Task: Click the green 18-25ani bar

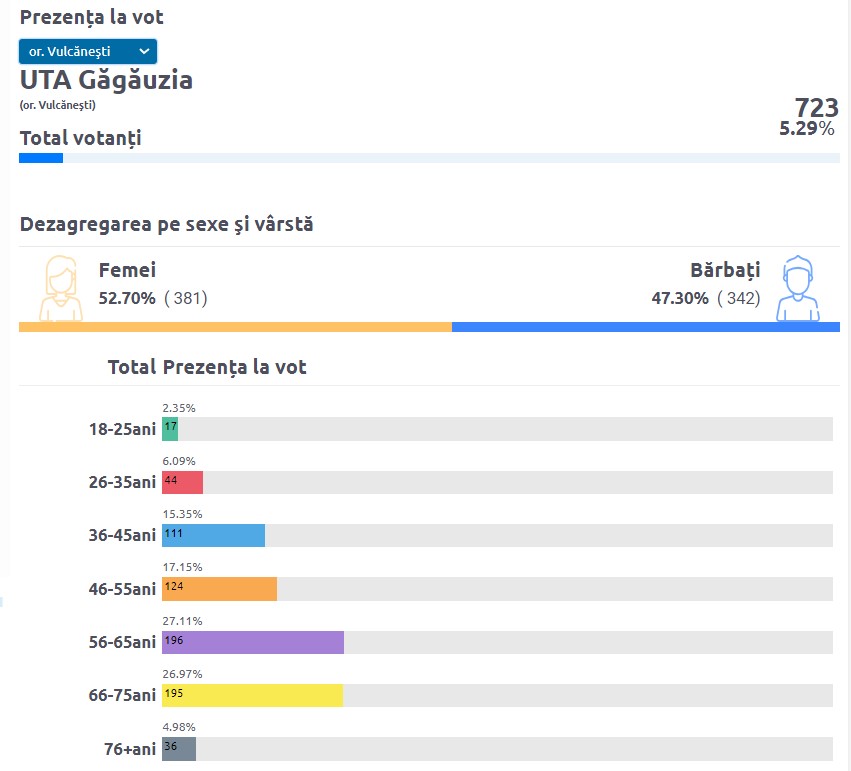Action: pyautogui.click(x=170, y=429)
